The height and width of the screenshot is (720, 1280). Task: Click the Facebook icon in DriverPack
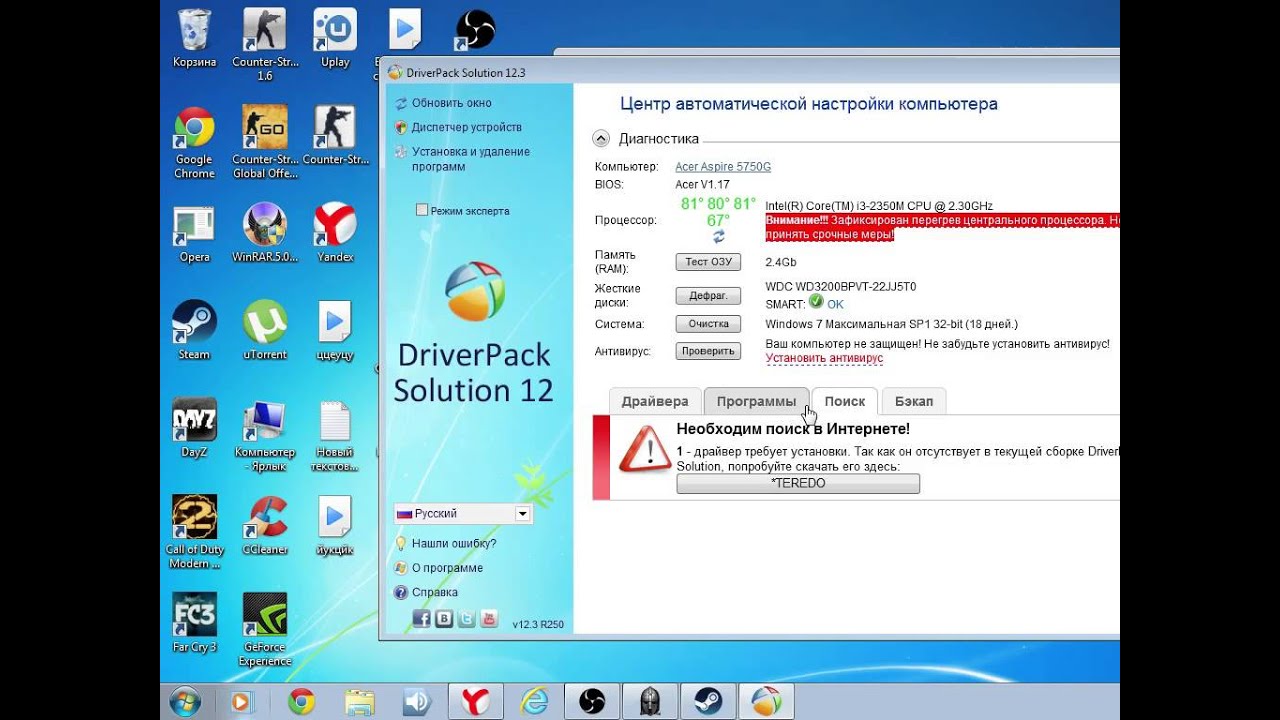pos(421,619)
